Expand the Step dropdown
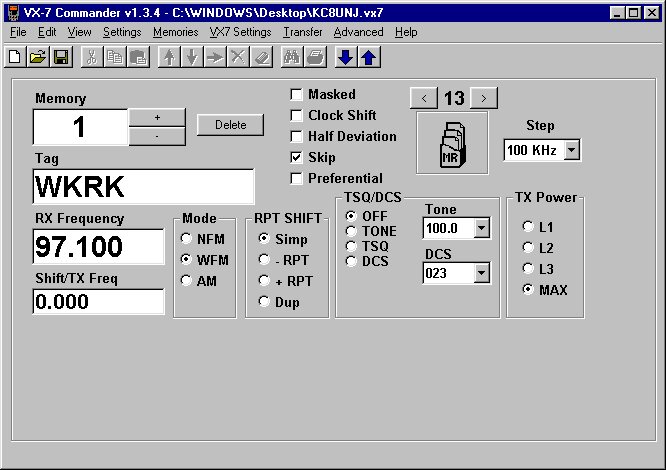 click(x=572, y=150)
